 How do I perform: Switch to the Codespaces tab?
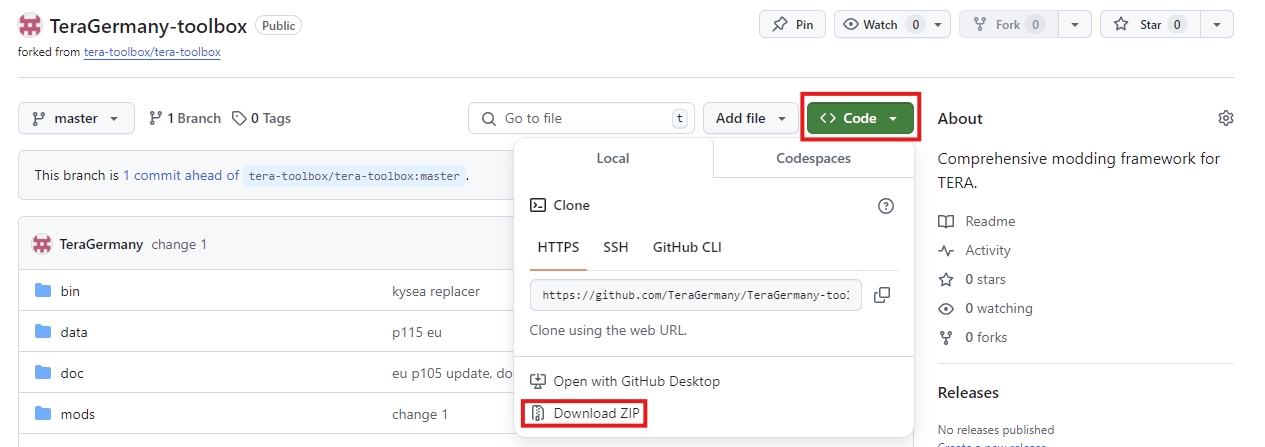pyautogui.click(x=814, y=158)
